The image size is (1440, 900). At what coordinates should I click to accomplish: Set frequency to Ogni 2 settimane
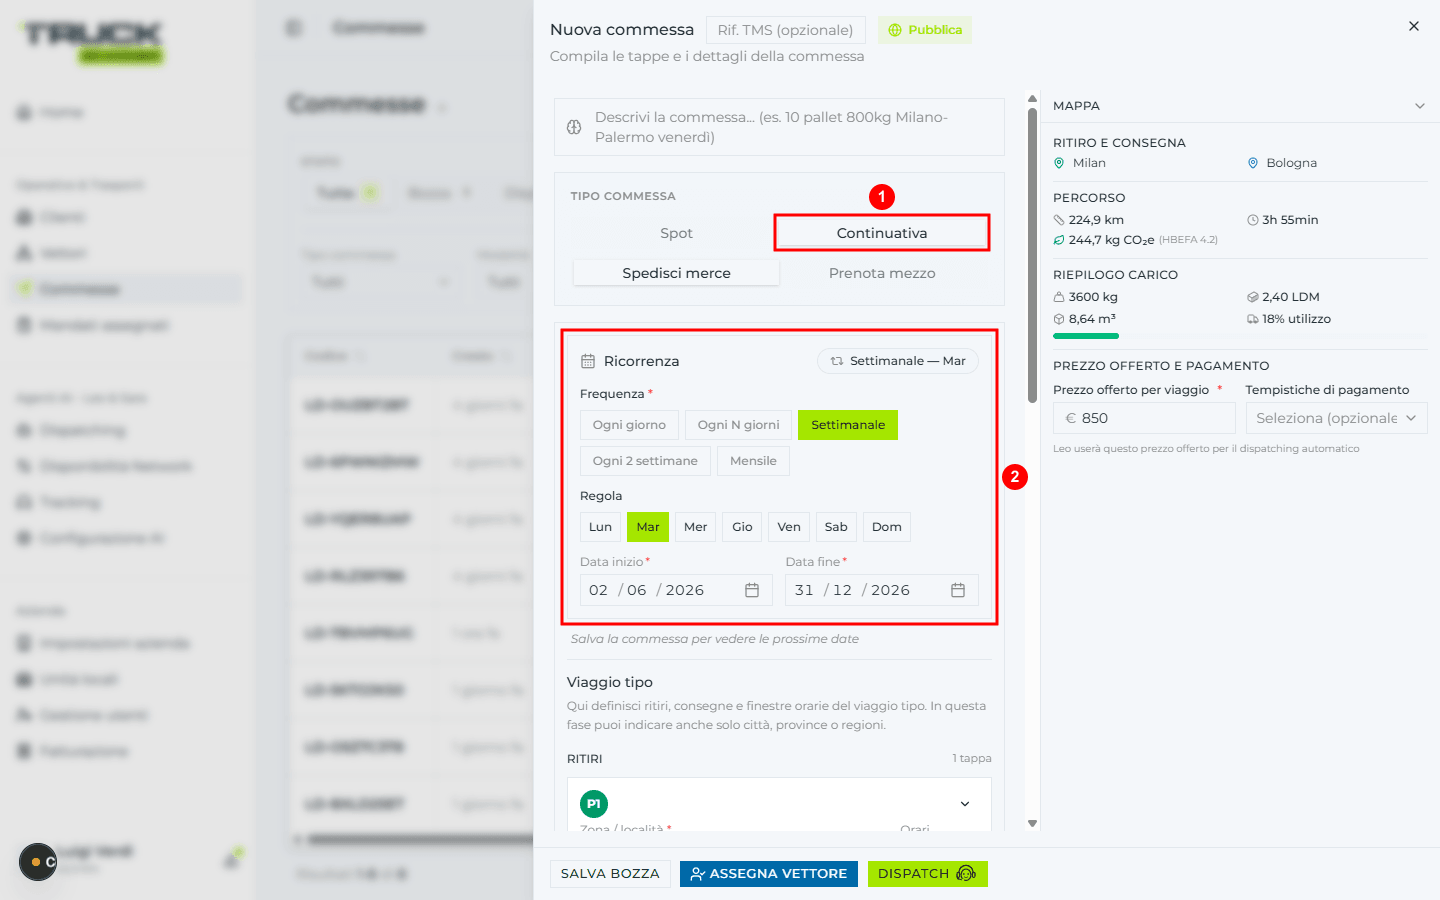pyautogui.click(x=645, y=461)
